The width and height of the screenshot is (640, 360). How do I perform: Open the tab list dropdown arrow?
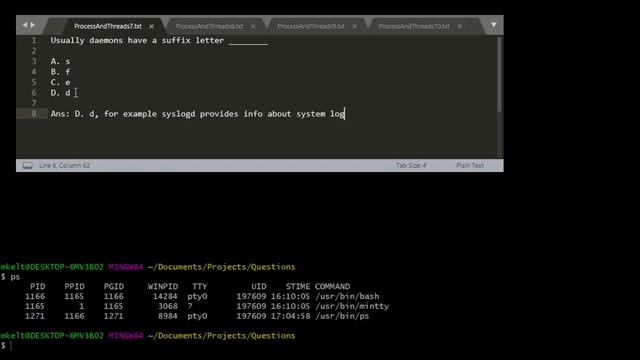493,25
